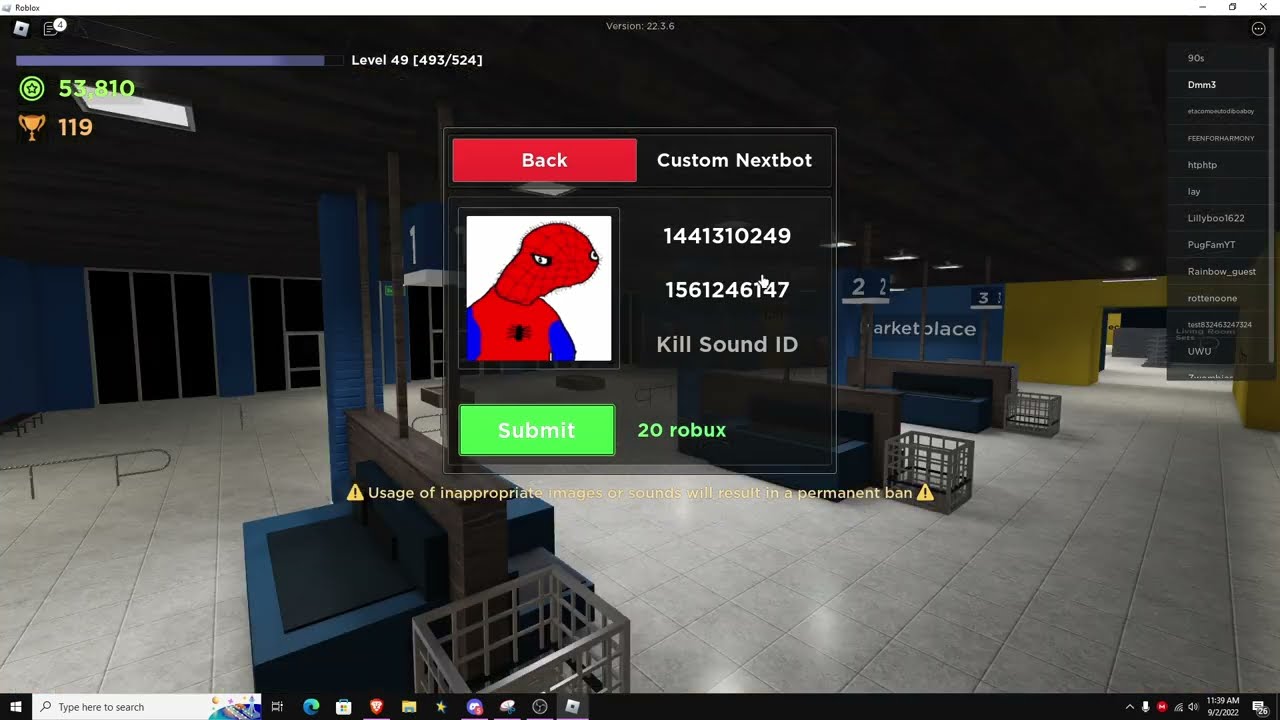
Task: Select player FEENFORHARMONY in the list
Action: (1218, 138)
